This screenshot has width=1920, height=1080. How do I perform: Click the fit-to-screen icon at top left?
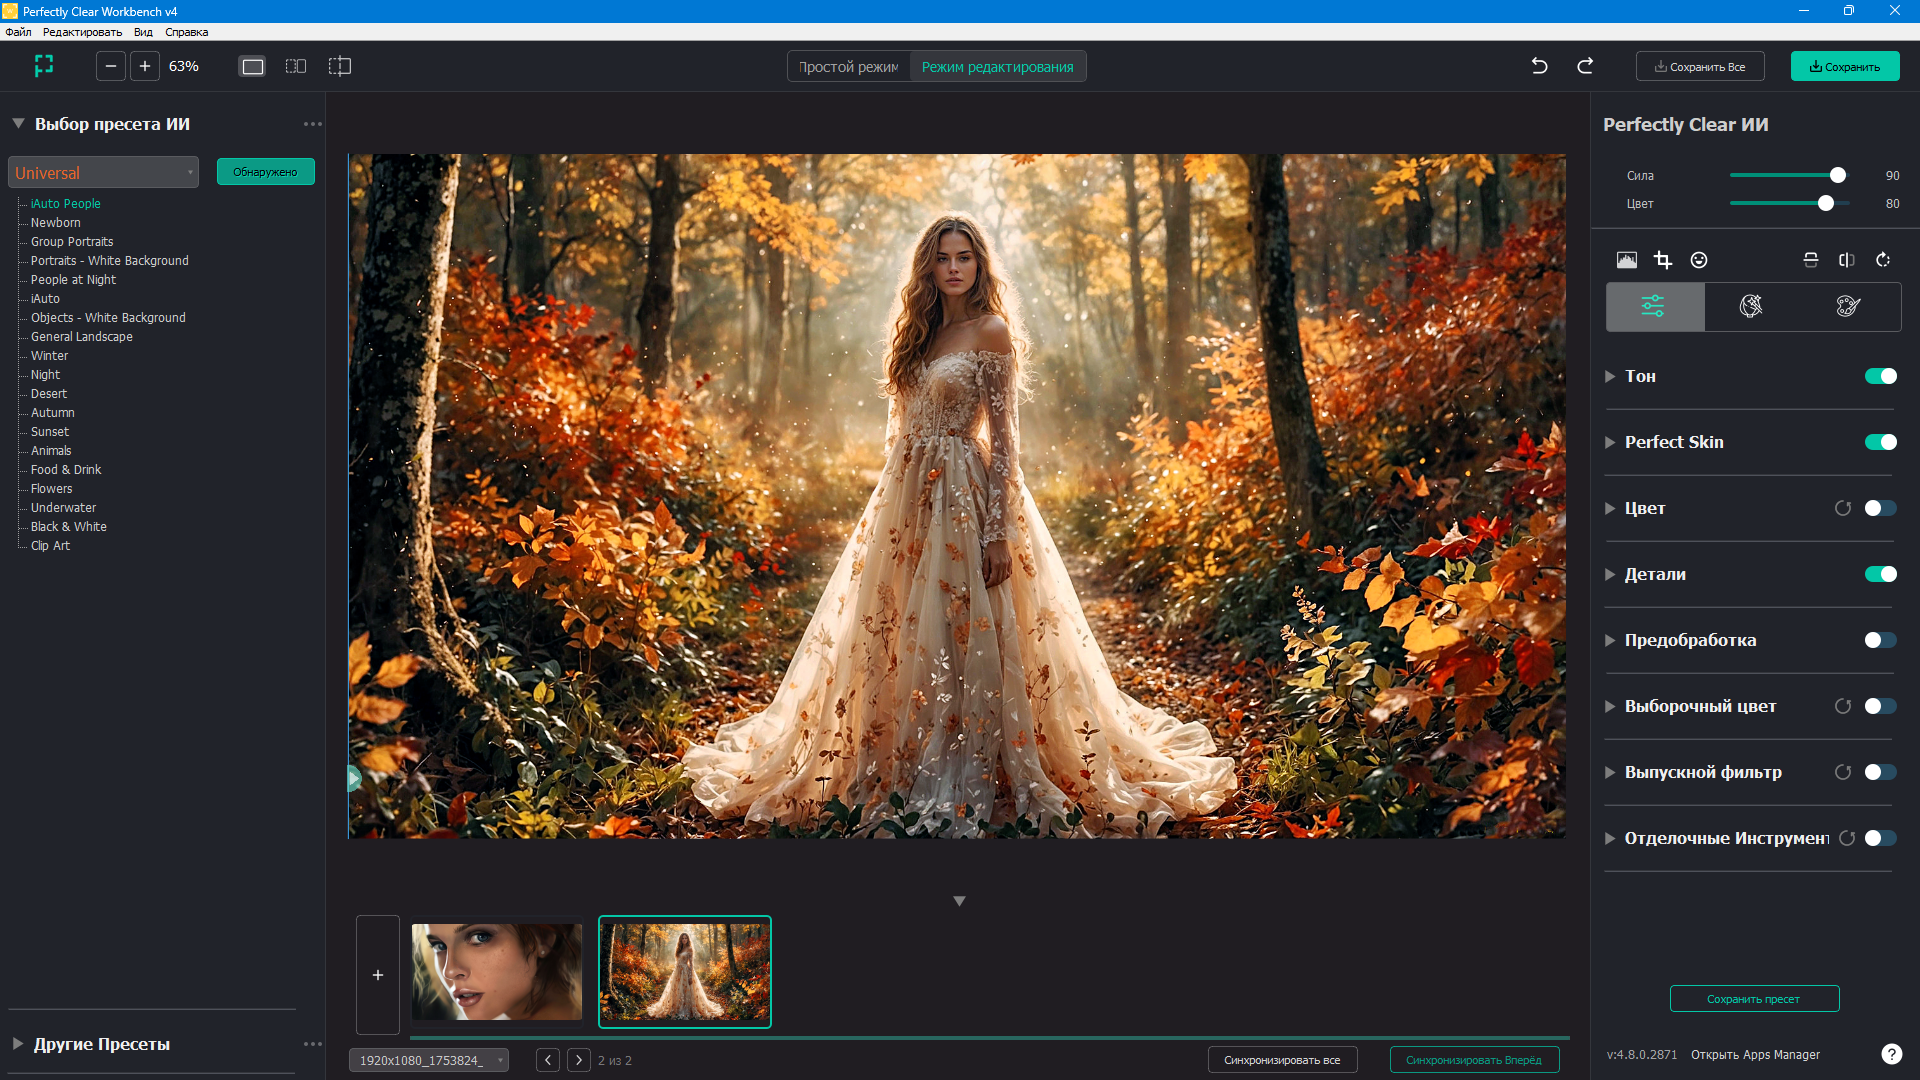[x=44, y=66]
